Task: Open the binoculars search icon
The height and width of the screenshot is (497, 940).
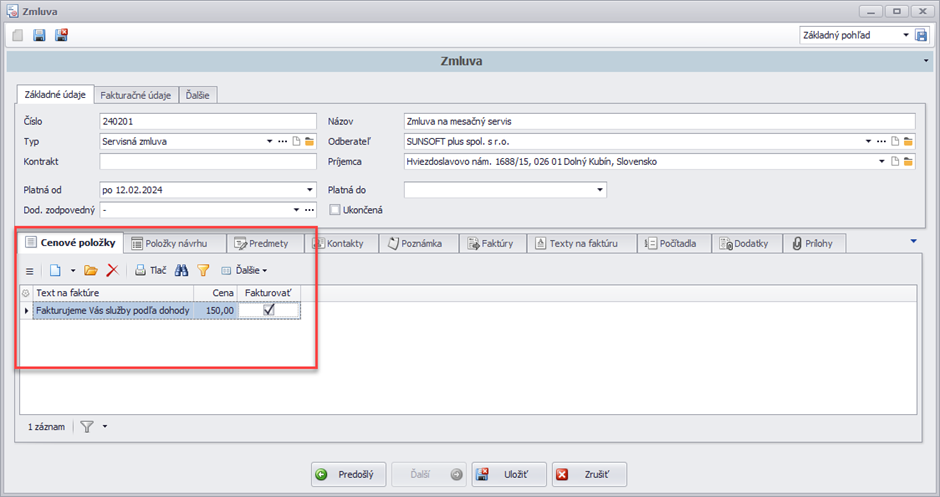Action: (x=182, y=270)
